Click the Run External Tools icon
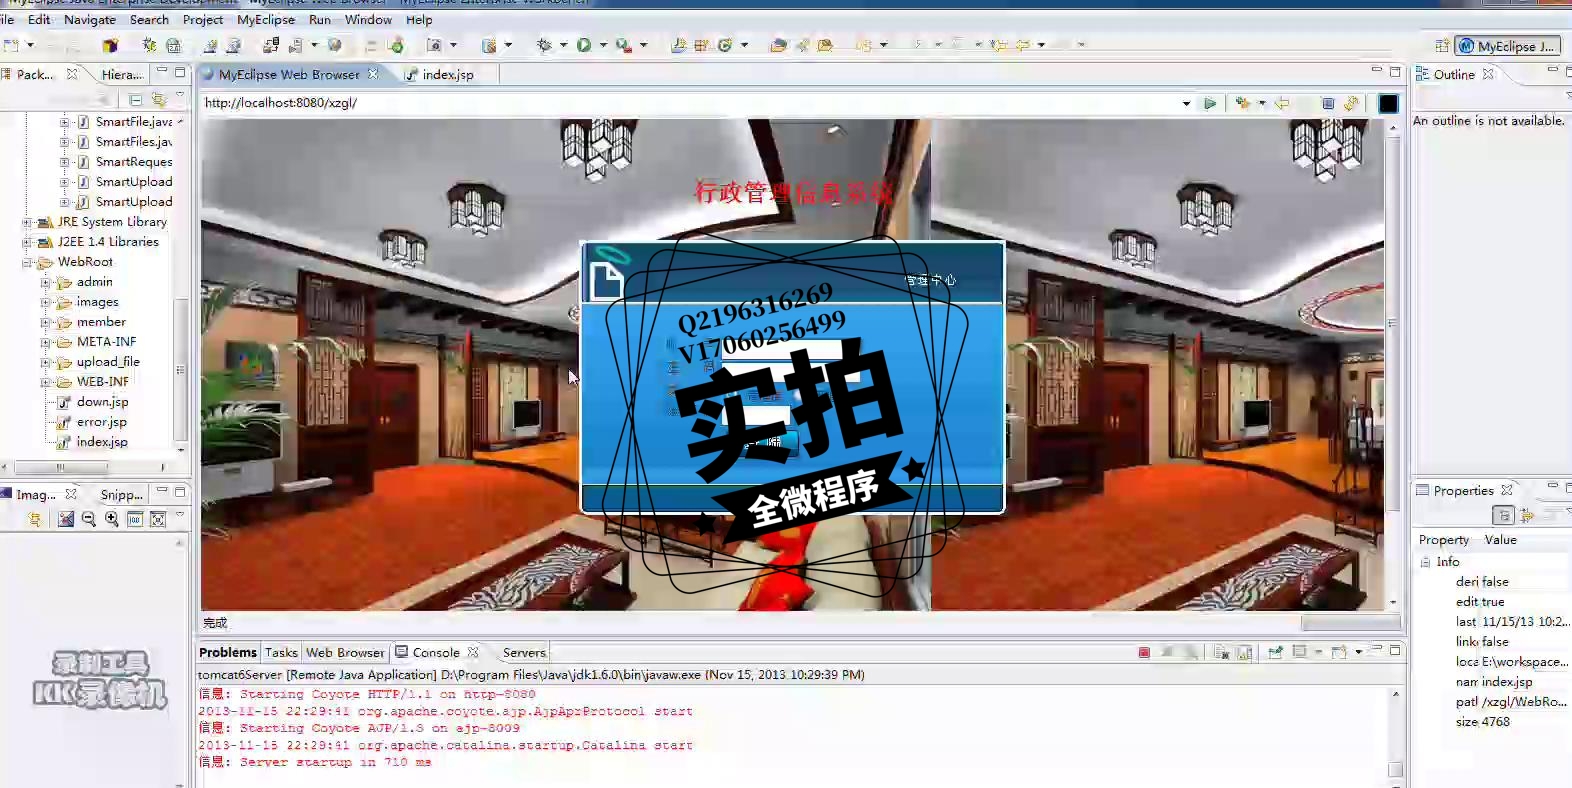1572x788 pixels. click(x=623, y=45)
